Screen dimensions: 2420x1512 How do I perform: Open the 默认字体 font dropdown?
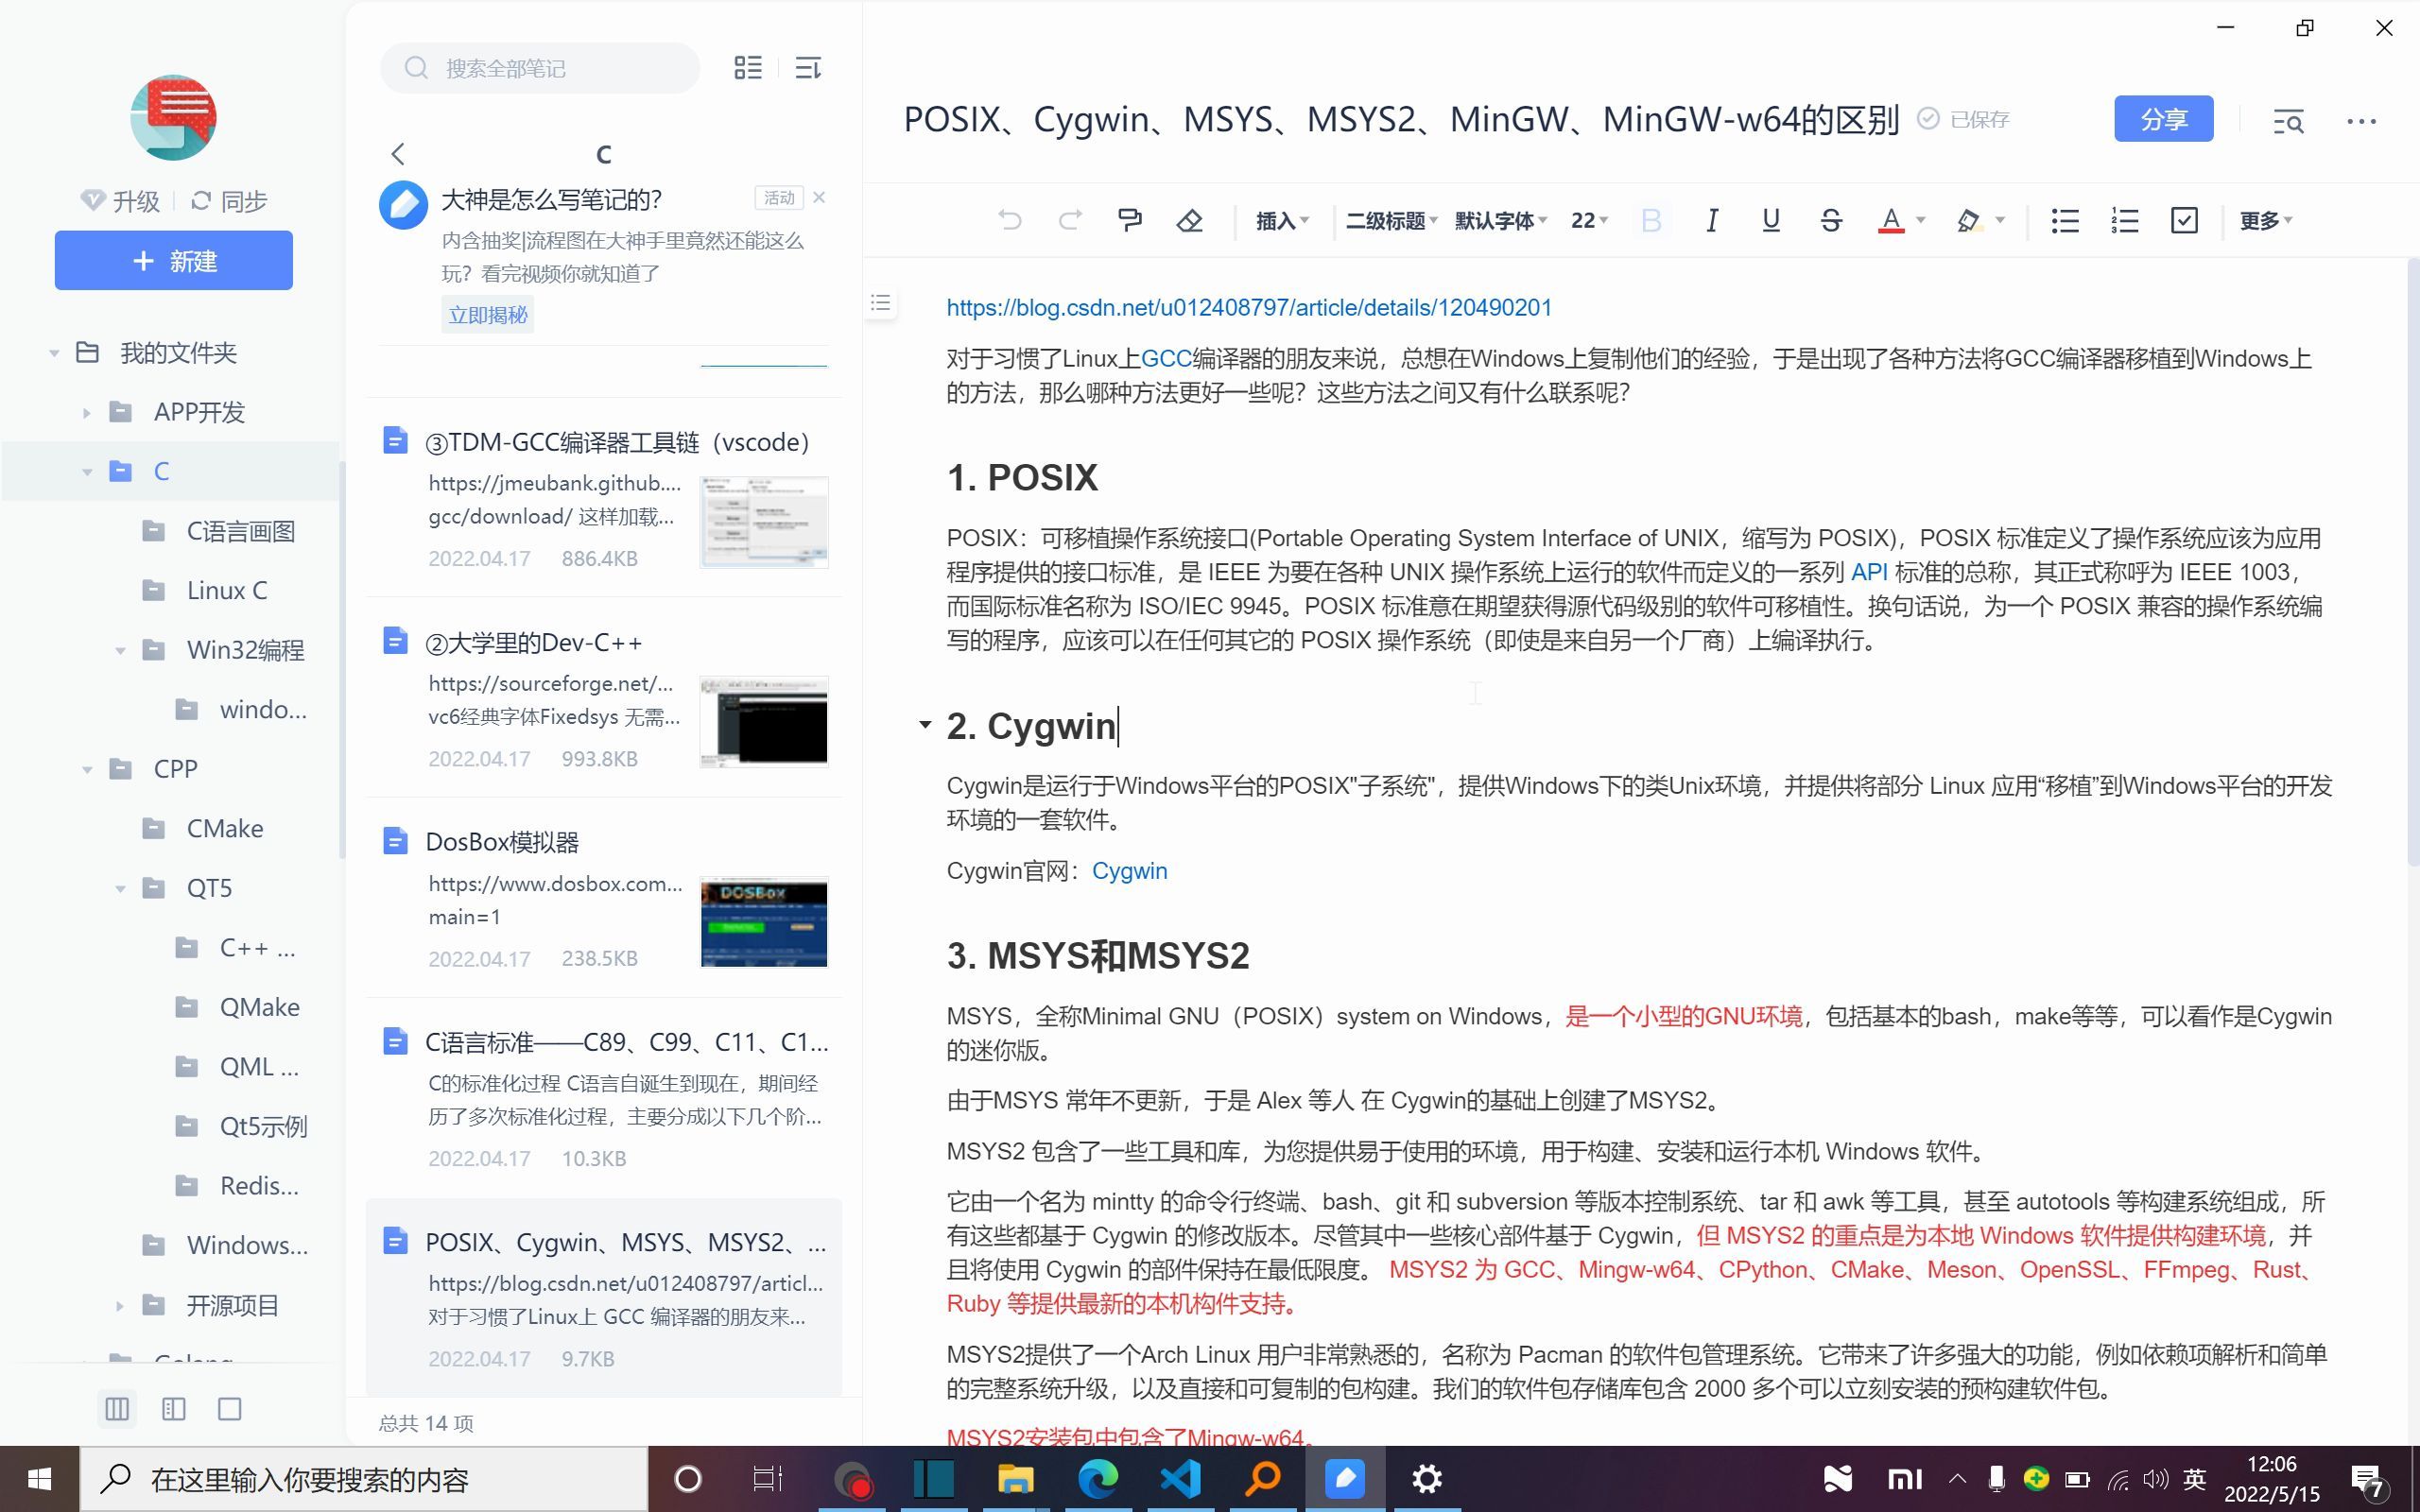(1500, 220)
